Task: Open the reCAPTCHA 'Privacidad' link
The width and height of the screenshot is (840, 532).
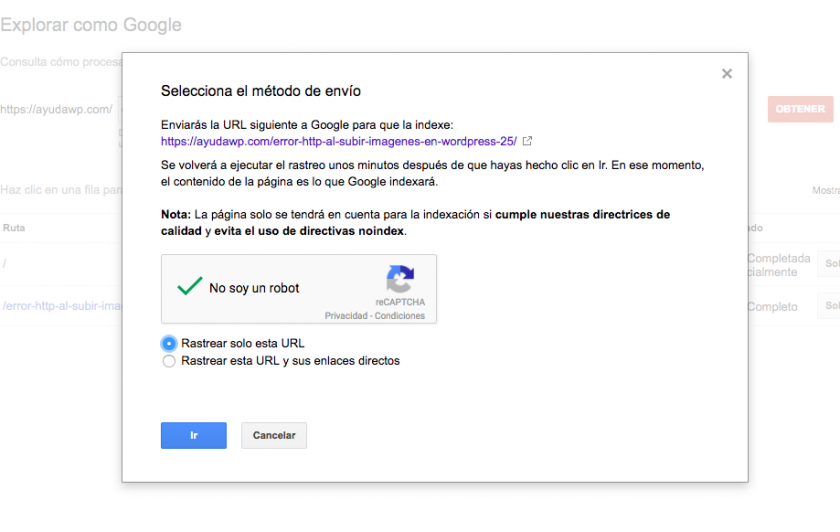Action: pyautogui.click(x=346, y=316)
